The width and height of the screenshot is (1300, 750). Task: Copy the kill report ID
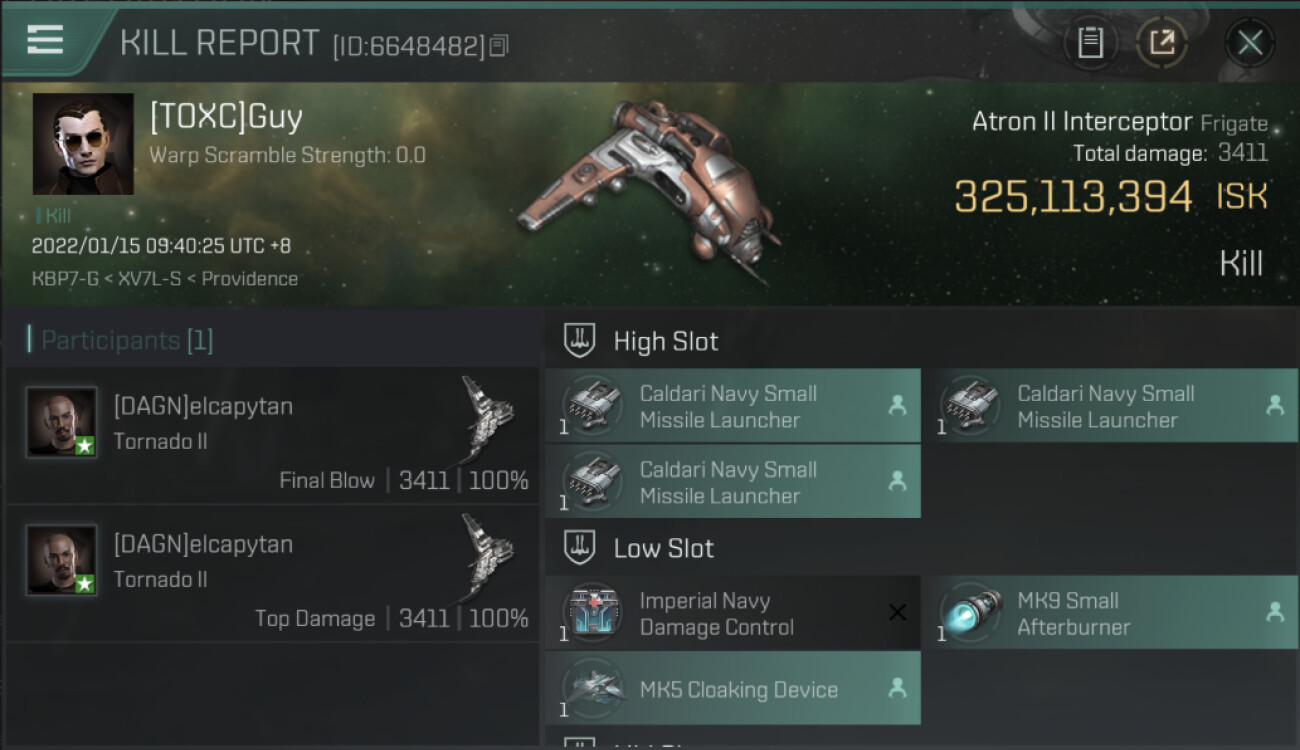click(499, 46)
